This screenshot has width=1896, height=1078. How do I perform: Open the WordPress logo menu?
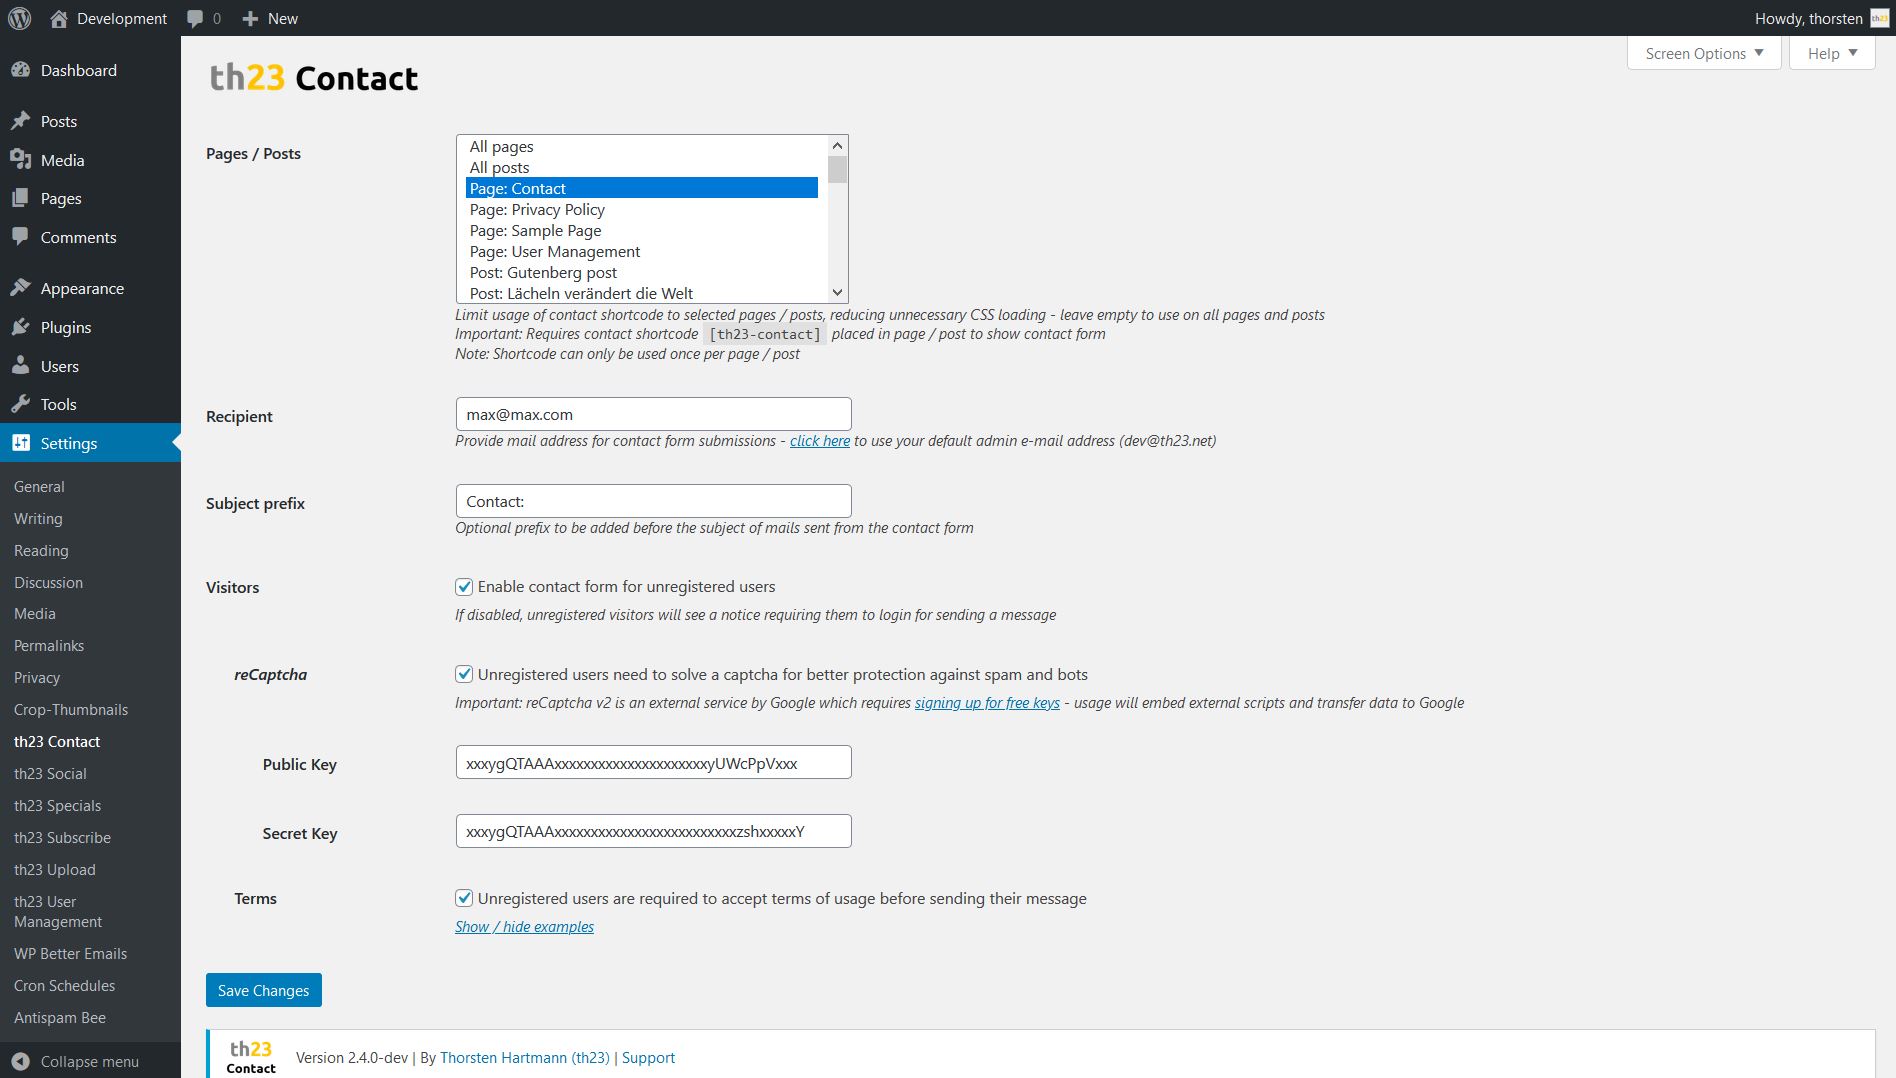(x=19, y=18)
